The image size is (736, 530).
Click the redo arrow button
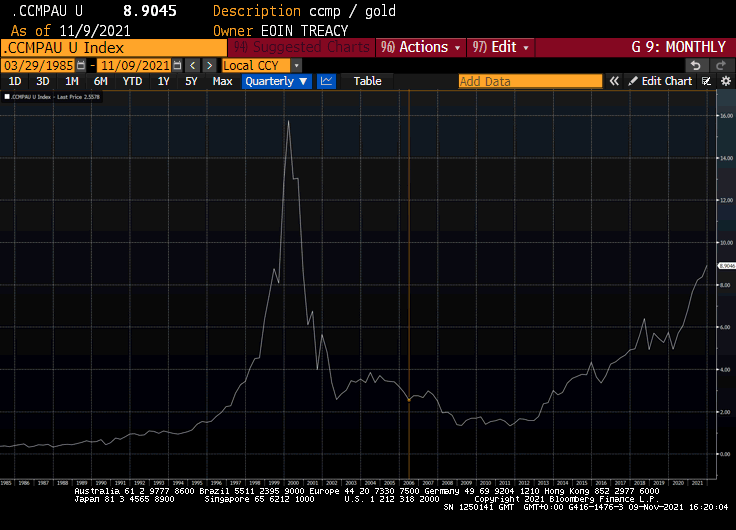pyautogui.click(x=720, y=65)
